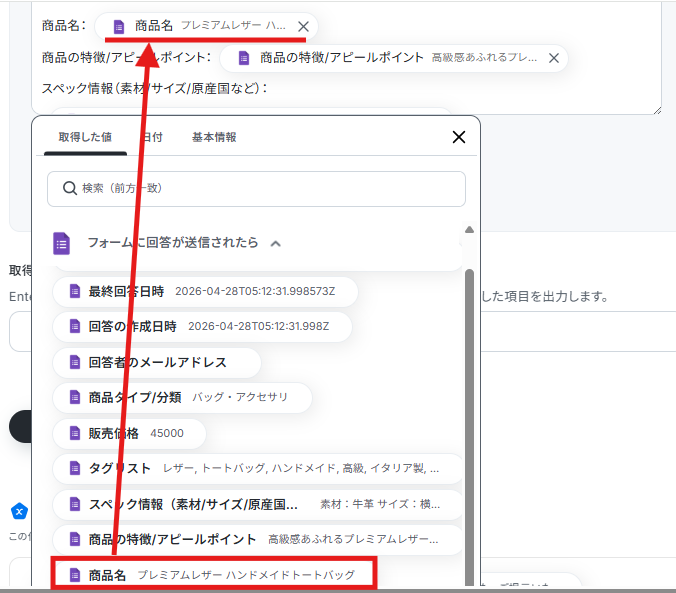Switch to the 日付 tab
The width and height of the screenshot is (676, 593).
153,137
